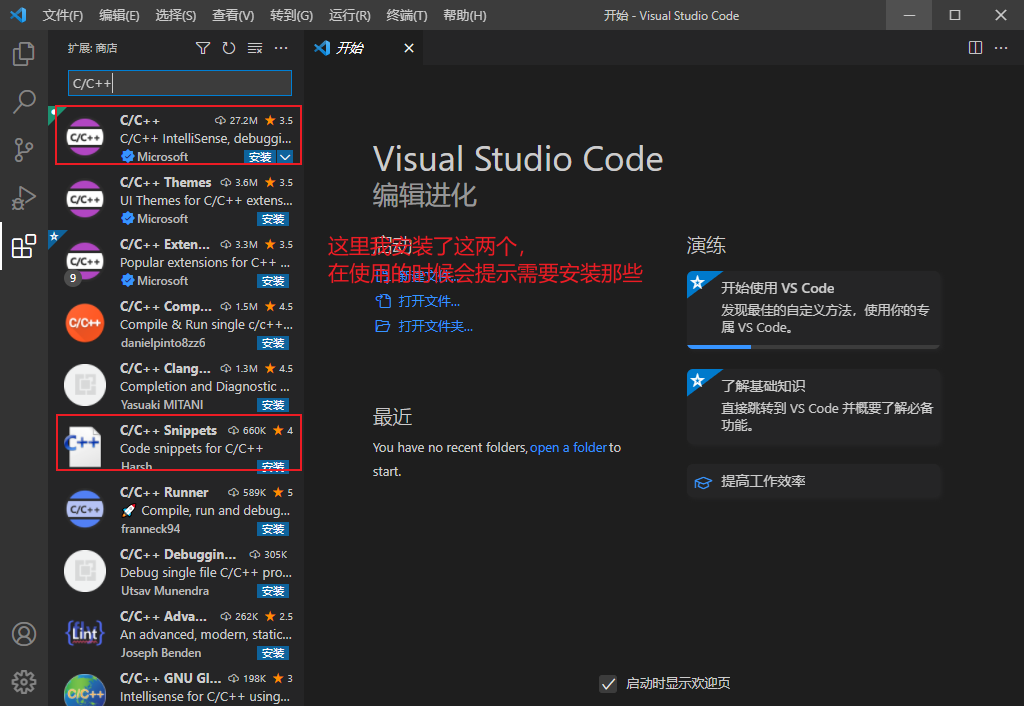Select the Harsh author name in Snippets row
1024x706 pixels.
pos(136,466)
